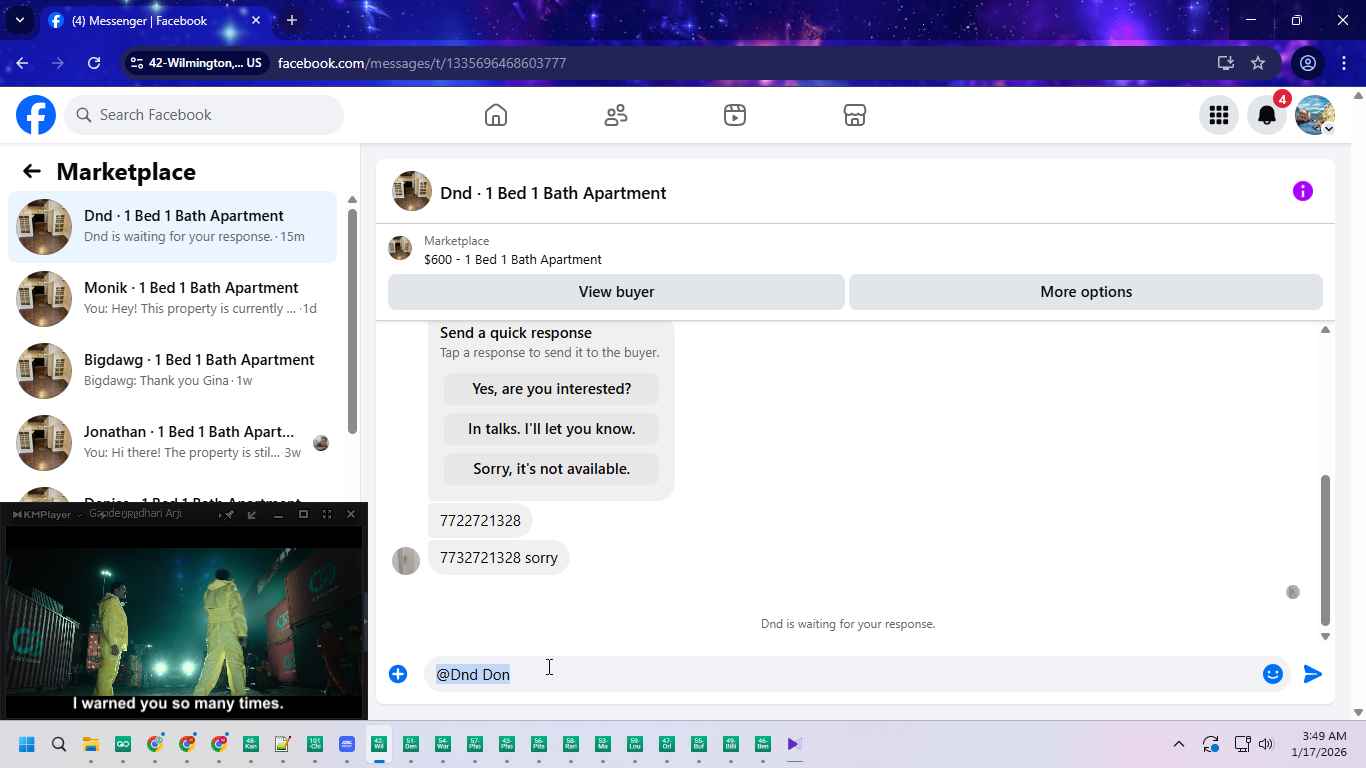This screenshot has height=768, width=1366.
Task: Click the site info icon in address bar
Action: click(x=138, y=63)
